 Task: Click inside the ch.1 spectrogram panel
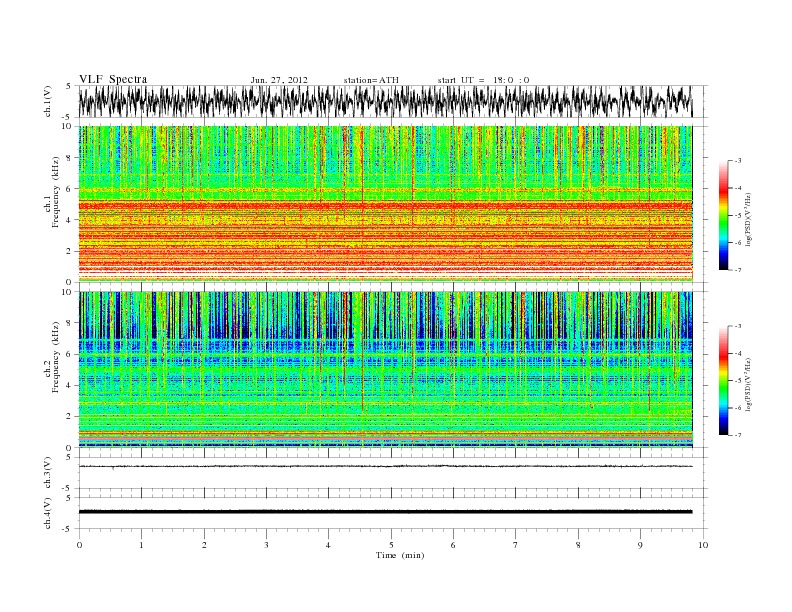[x=385, y=204]
